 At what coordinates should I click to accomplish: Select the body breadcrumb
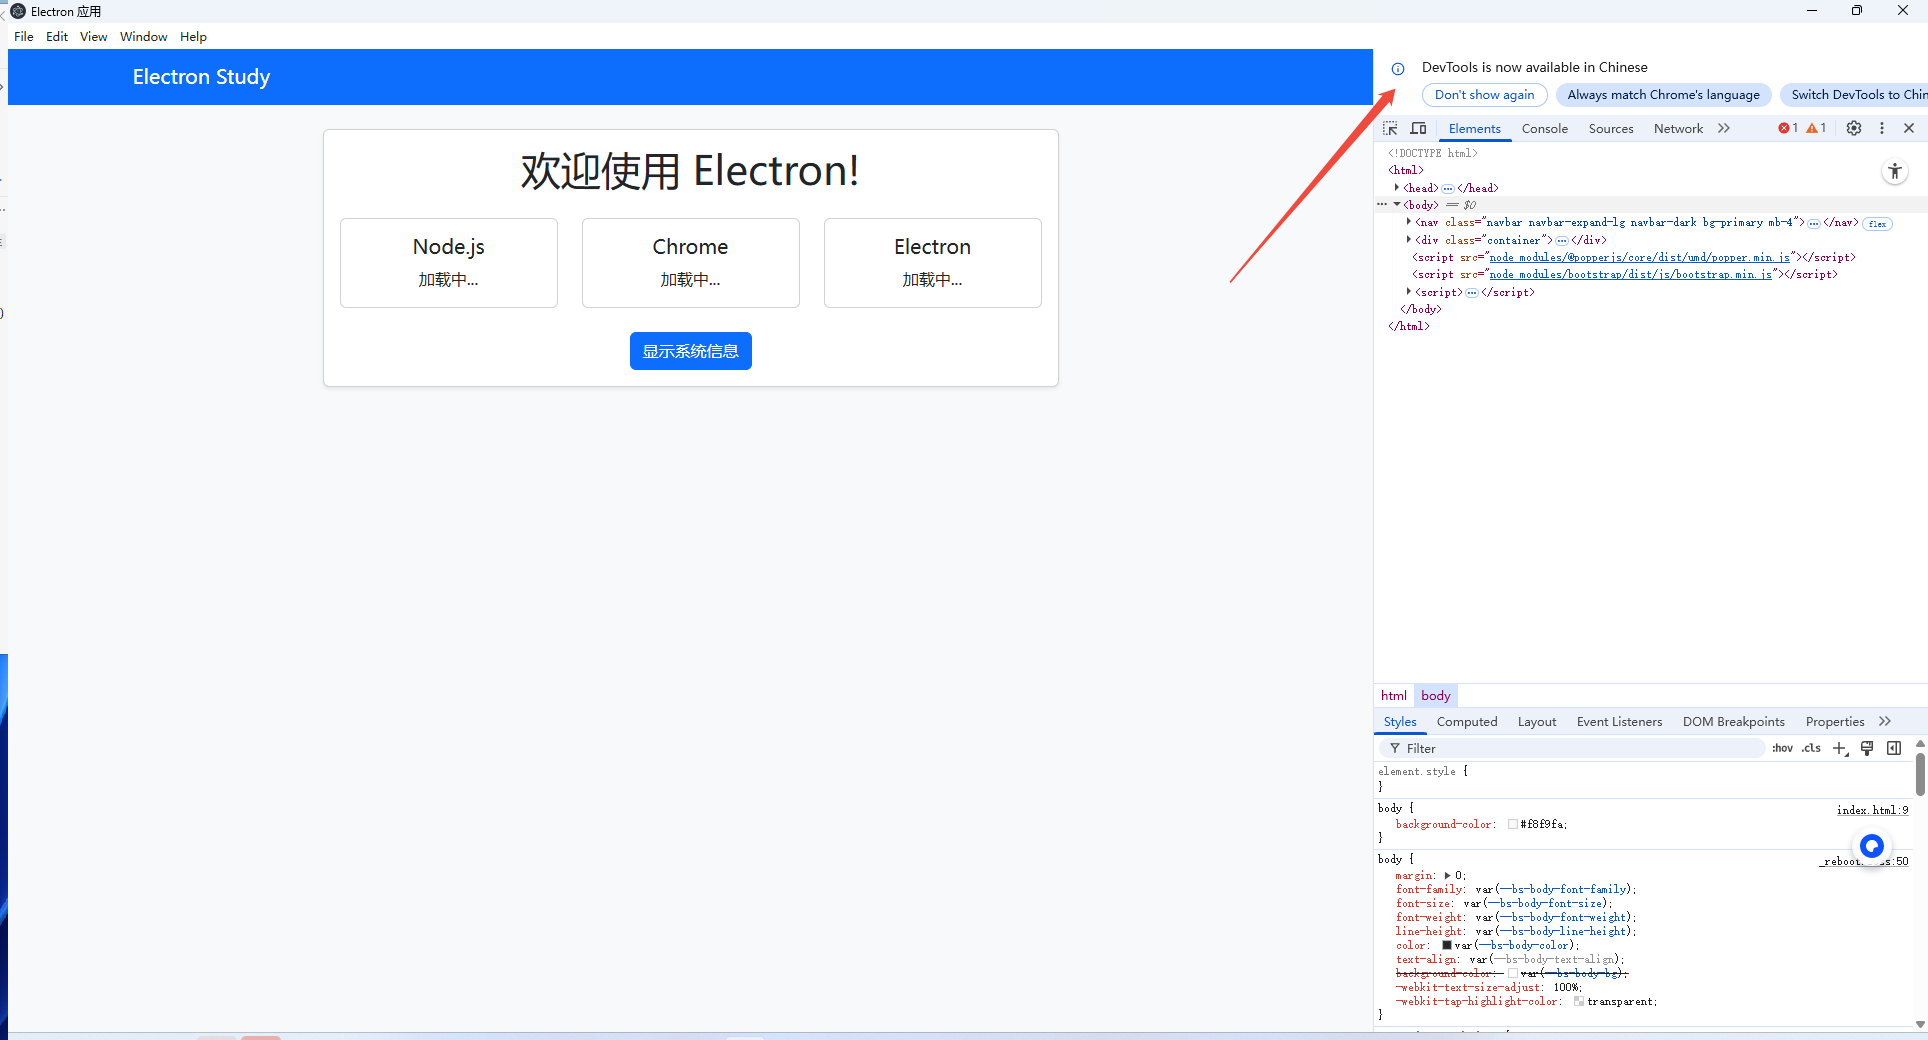coord(1436,696)
